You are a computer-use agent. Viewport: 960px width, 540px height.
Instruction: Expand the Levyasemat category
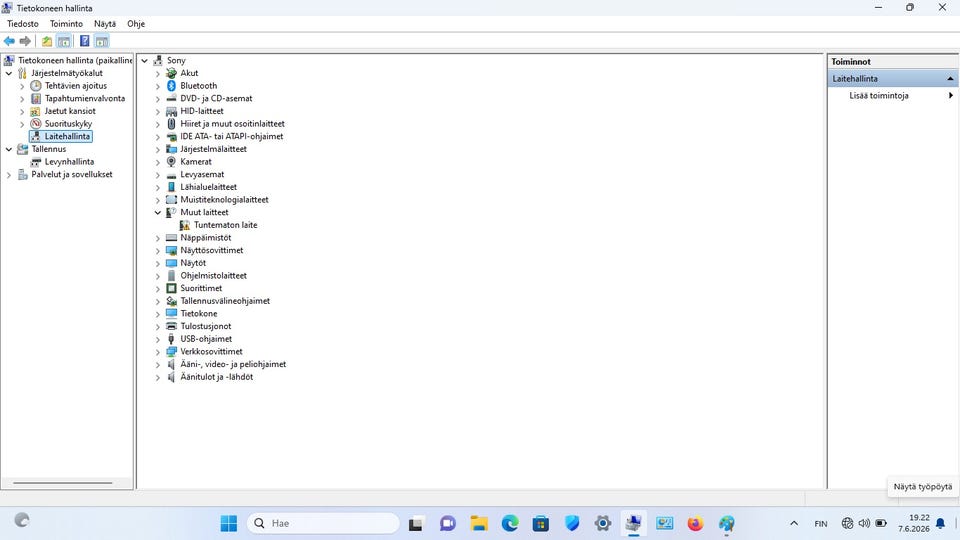pyautogui.click(x=158, y=174)
